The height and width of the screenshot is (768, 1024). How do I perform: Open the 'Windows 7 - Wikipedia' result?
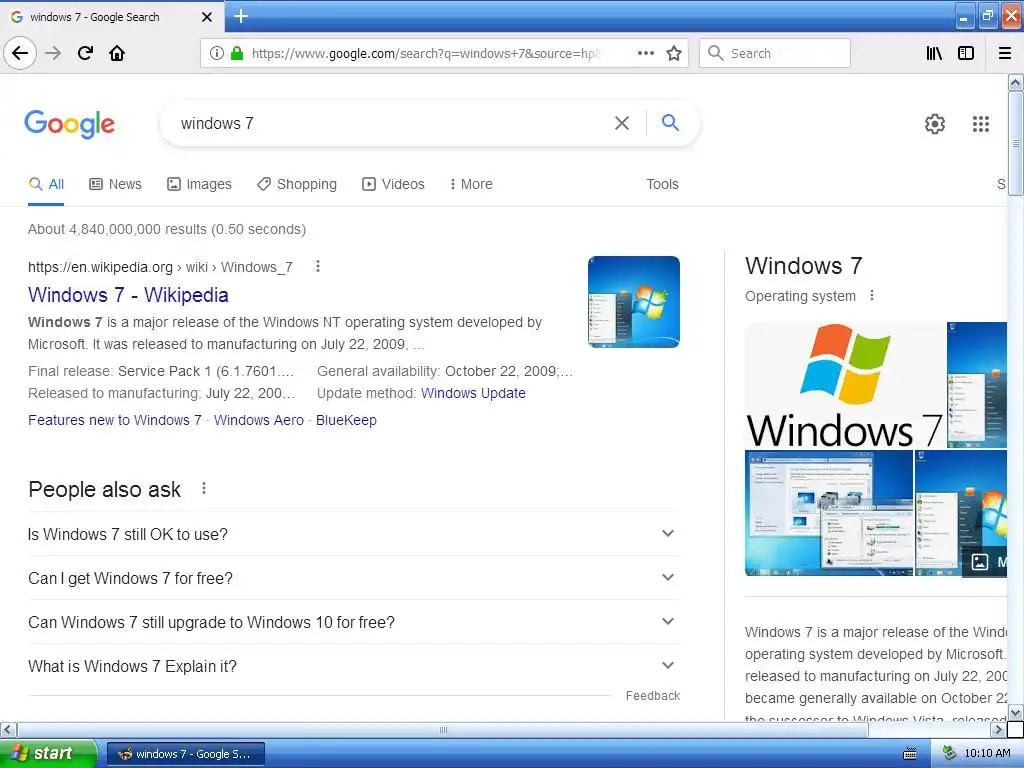tap(128, 295)
